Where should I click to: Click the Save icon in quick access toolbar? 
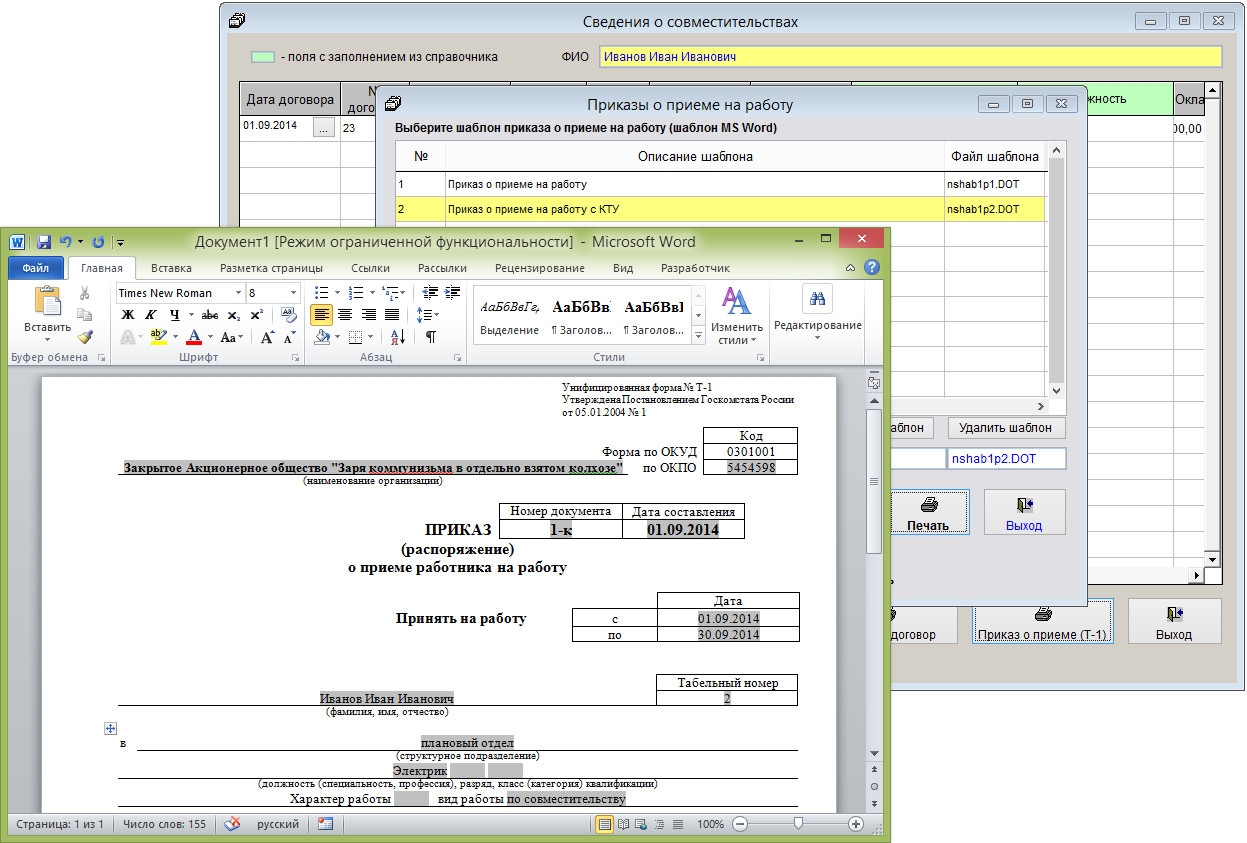[x=43, y=242]
